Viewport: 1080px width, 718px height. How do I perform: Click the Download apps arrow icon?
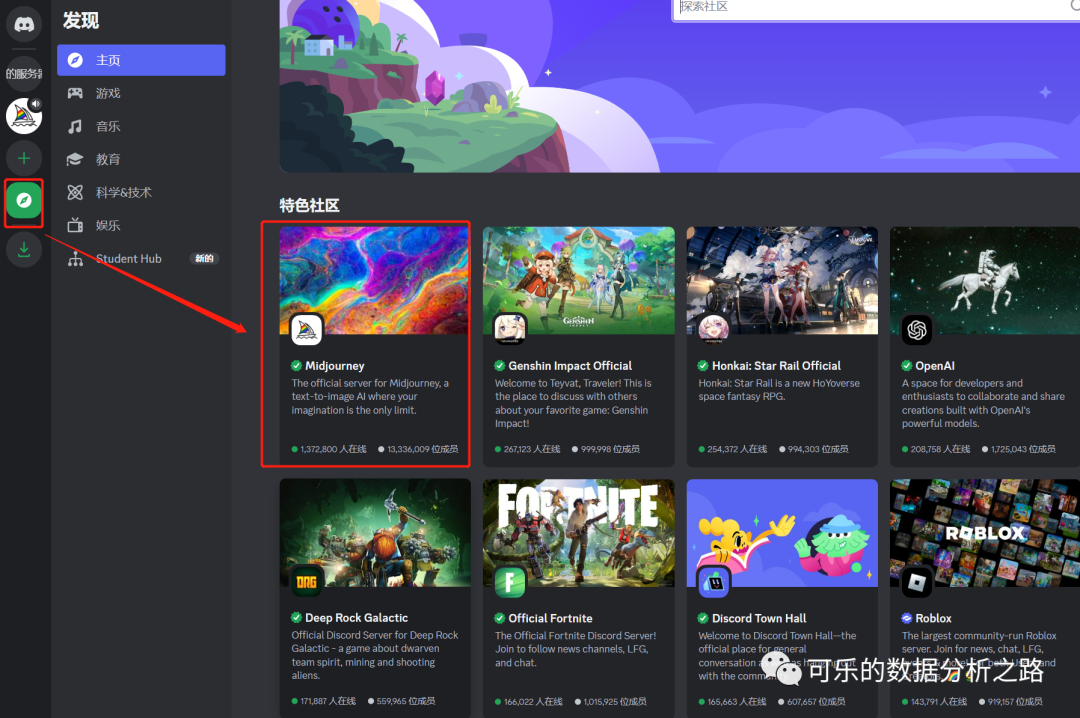(24, 249)
